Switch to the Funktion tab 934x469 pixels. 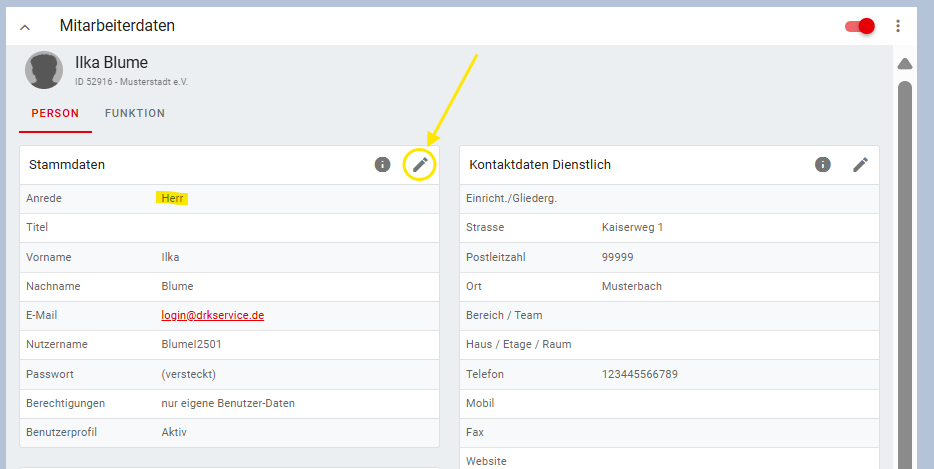click(135, 114)
